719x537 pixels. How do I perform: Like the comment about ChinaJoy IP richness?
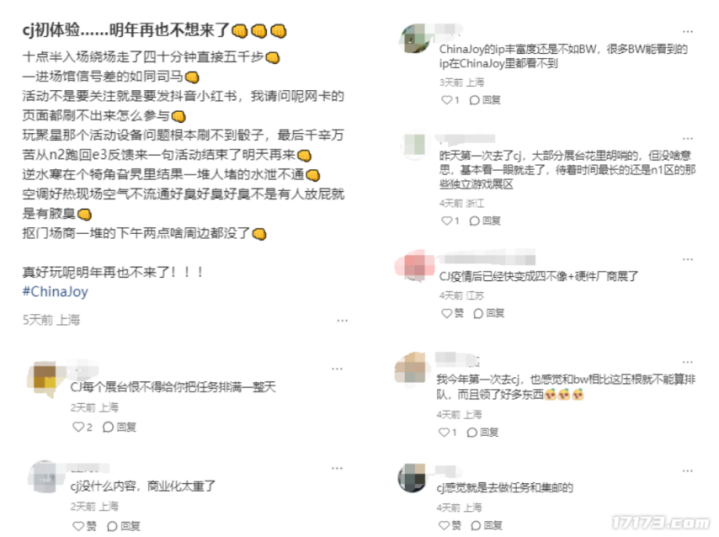click(x=450, y=100)
